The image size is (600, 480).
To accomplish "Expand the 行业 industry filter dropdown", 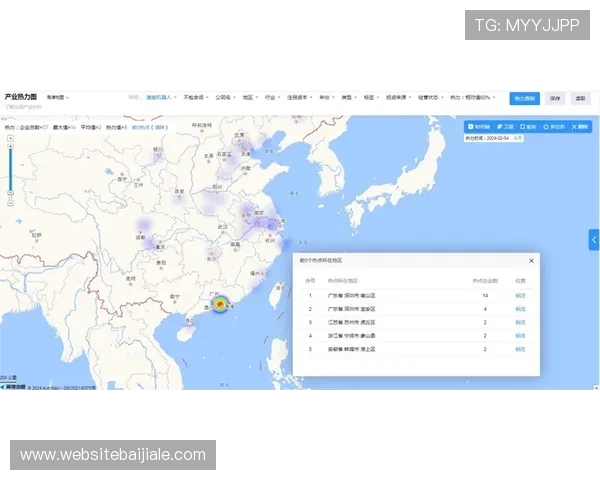I will tap(271, 98).
